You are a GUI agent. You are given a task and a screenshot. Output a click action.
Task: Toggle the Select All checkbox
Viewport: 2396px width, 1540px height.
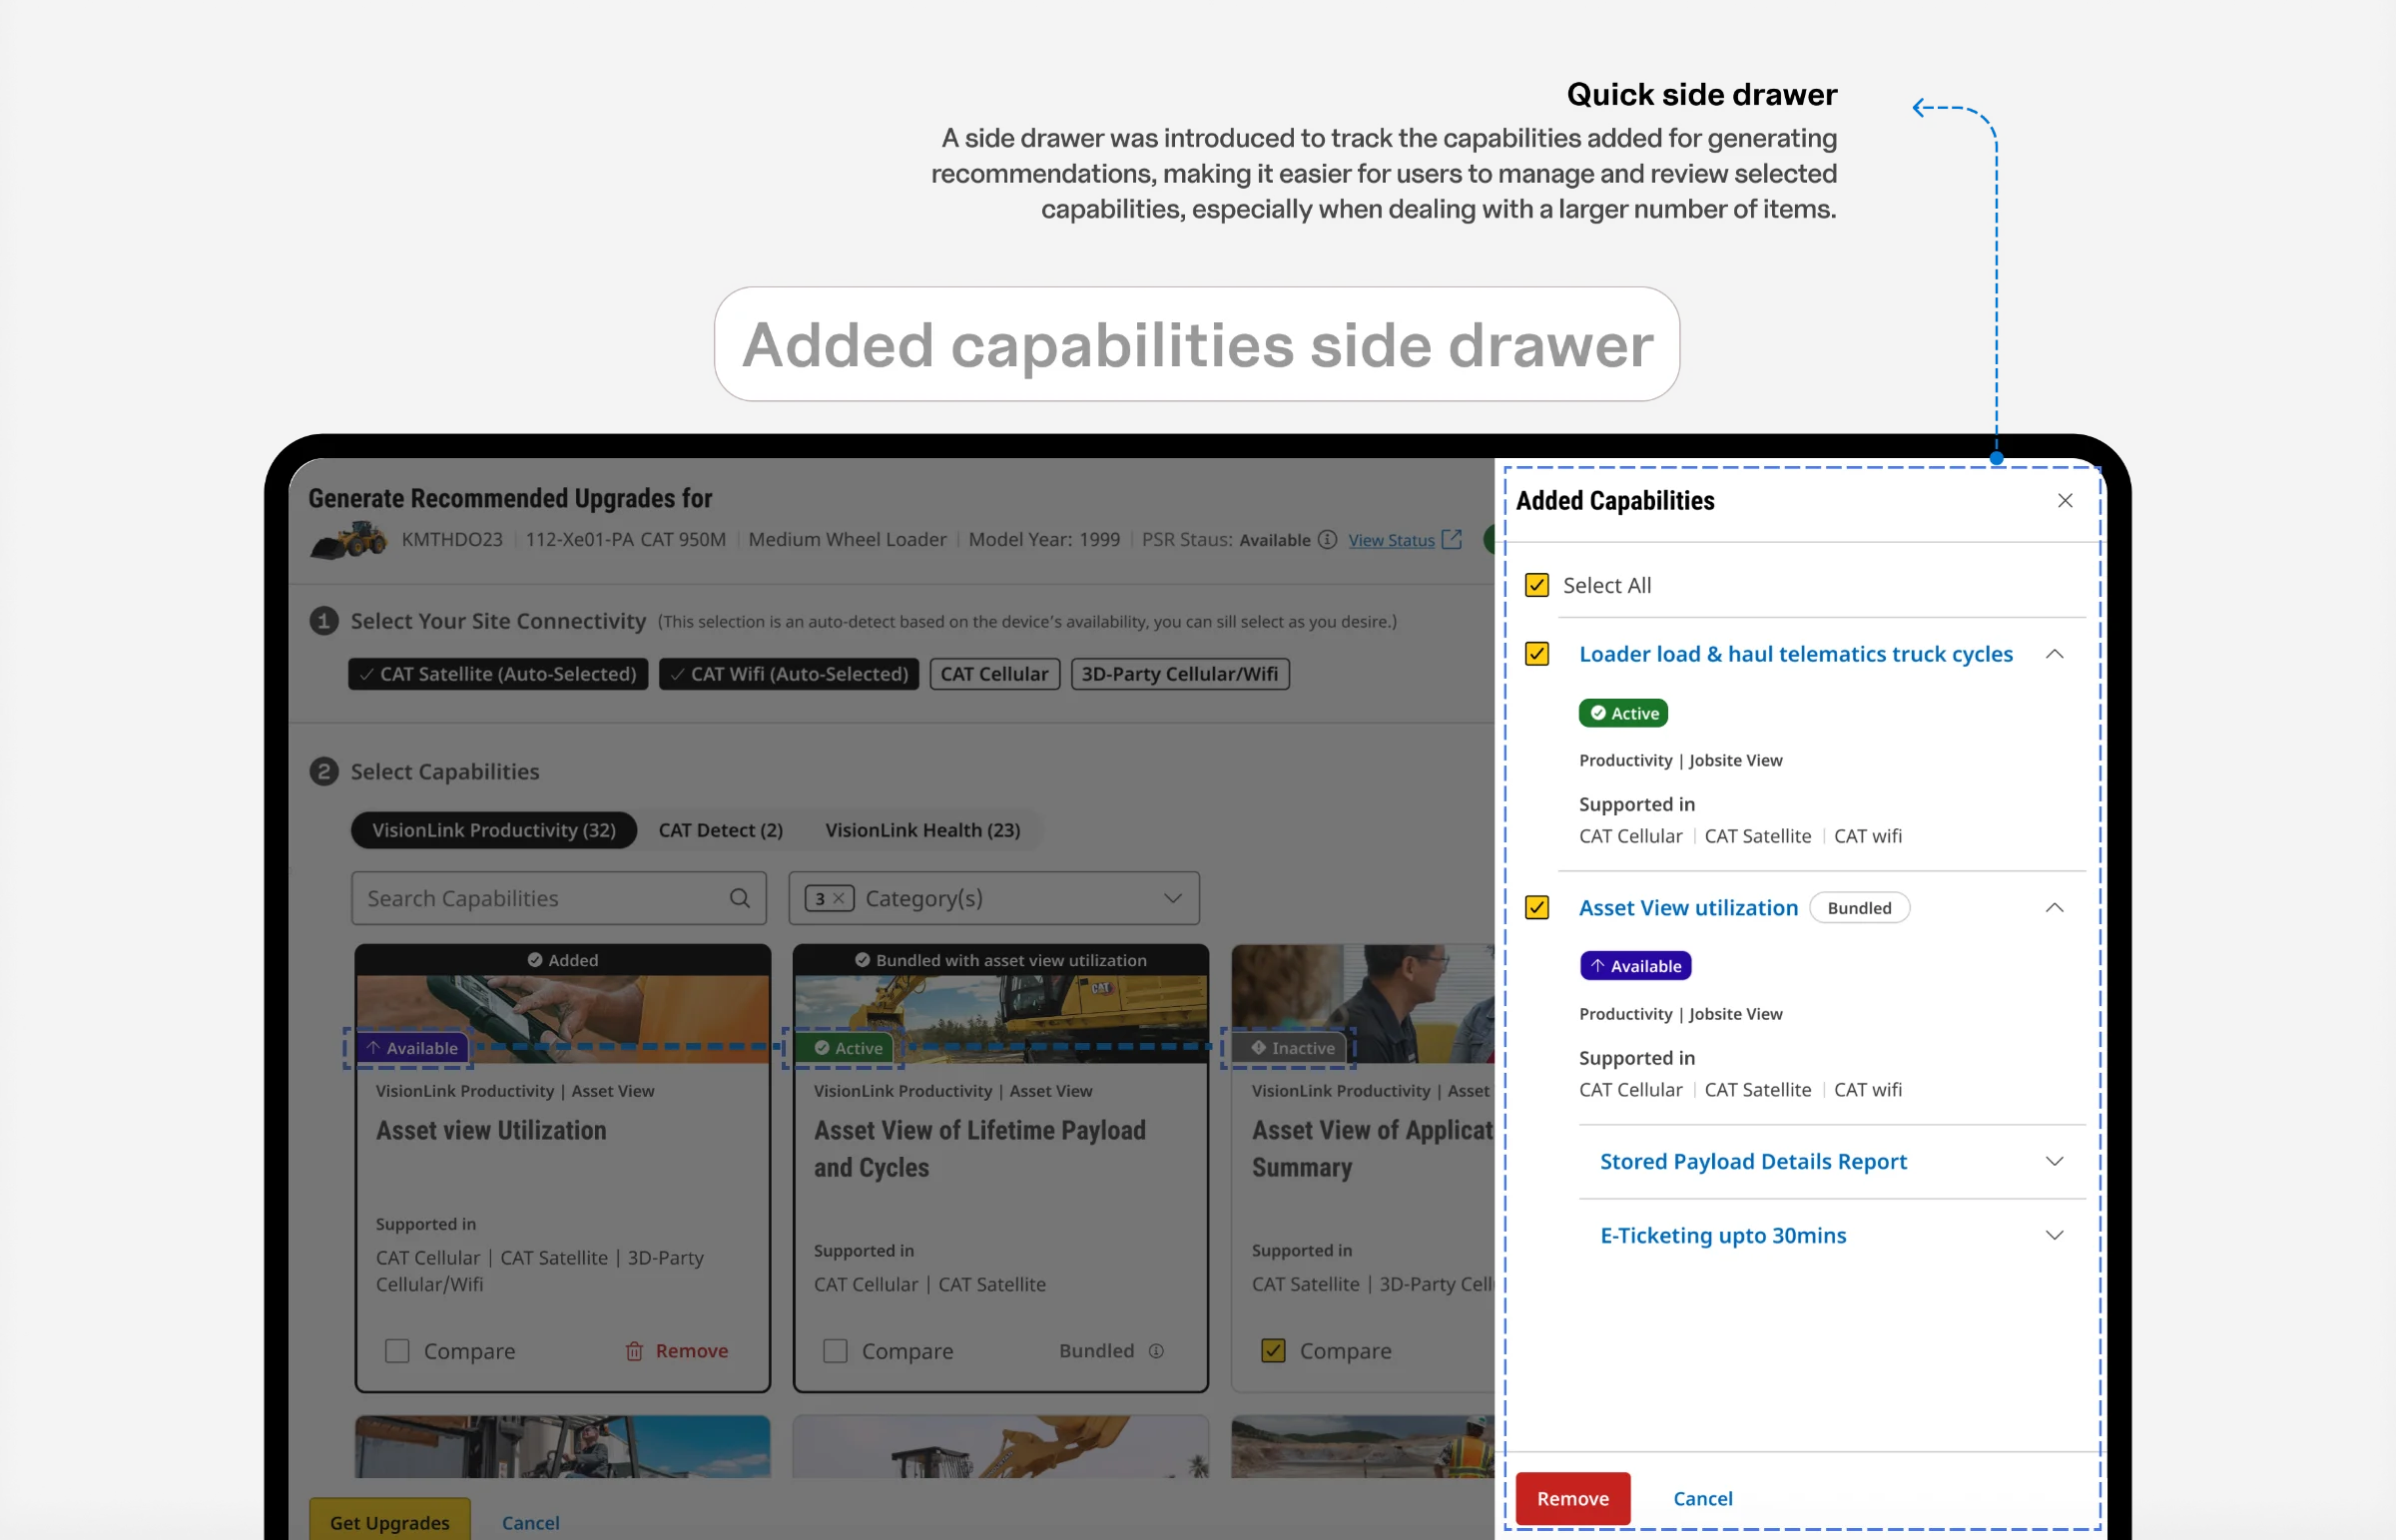tap(1537, 585)
